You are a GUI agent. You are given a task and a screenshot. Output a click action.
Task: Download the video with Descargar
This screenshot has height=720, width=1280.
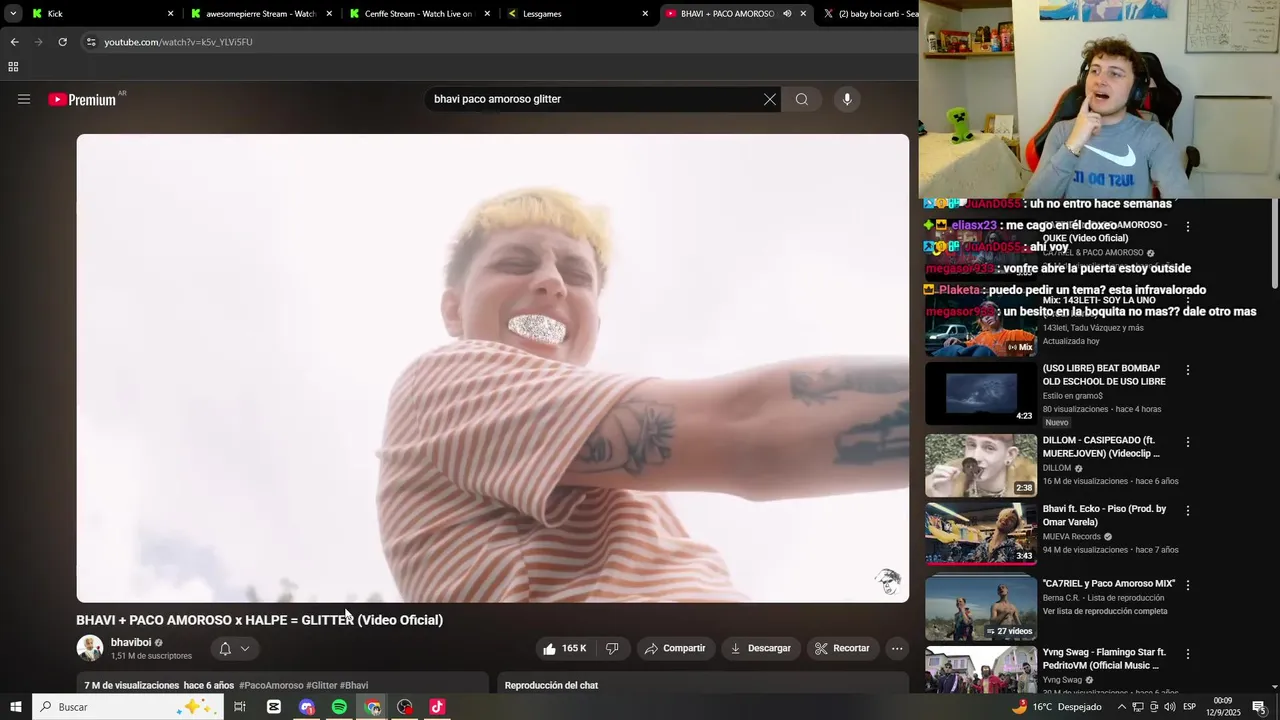(761, 648)
